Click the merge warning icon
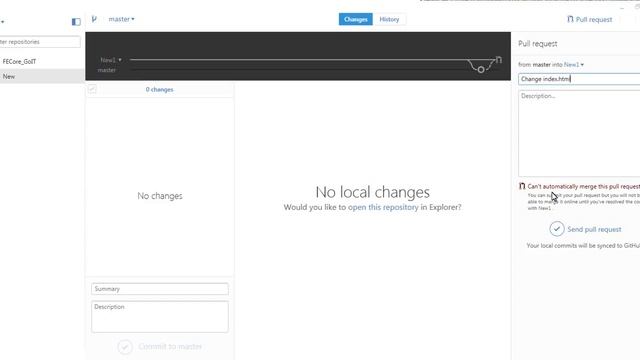Image resolution: width=640 pixels, height=360 pixels. 522,186
